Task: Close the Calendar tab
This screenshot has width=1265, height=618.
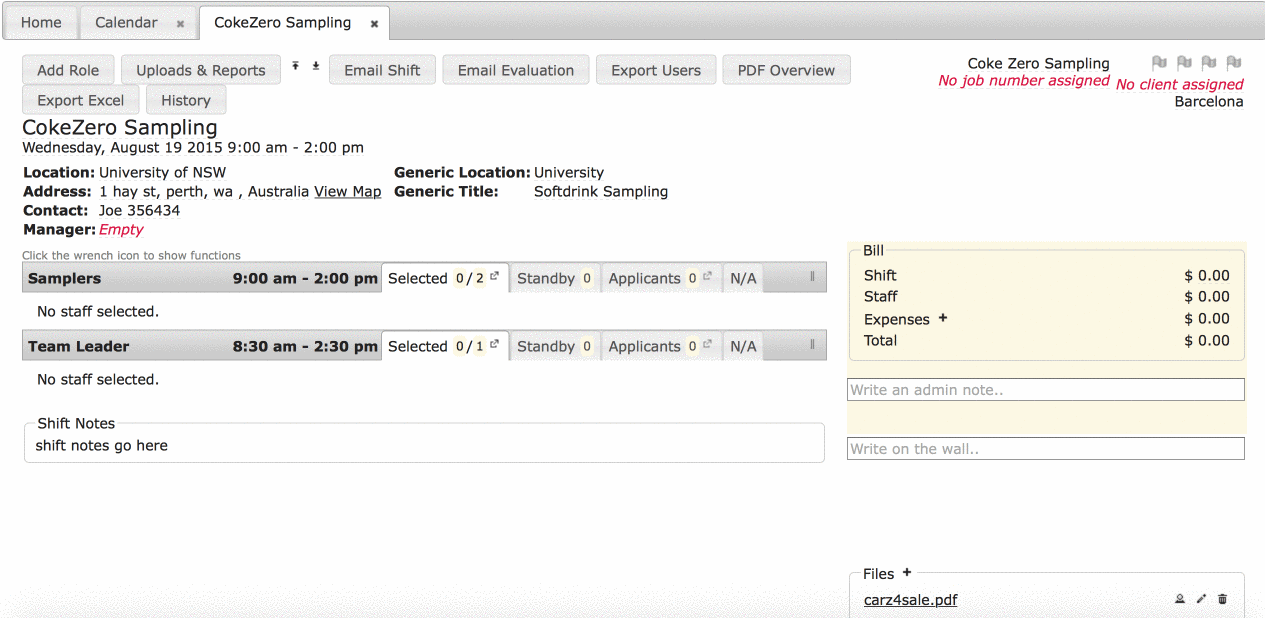Action: click(180, 23)
